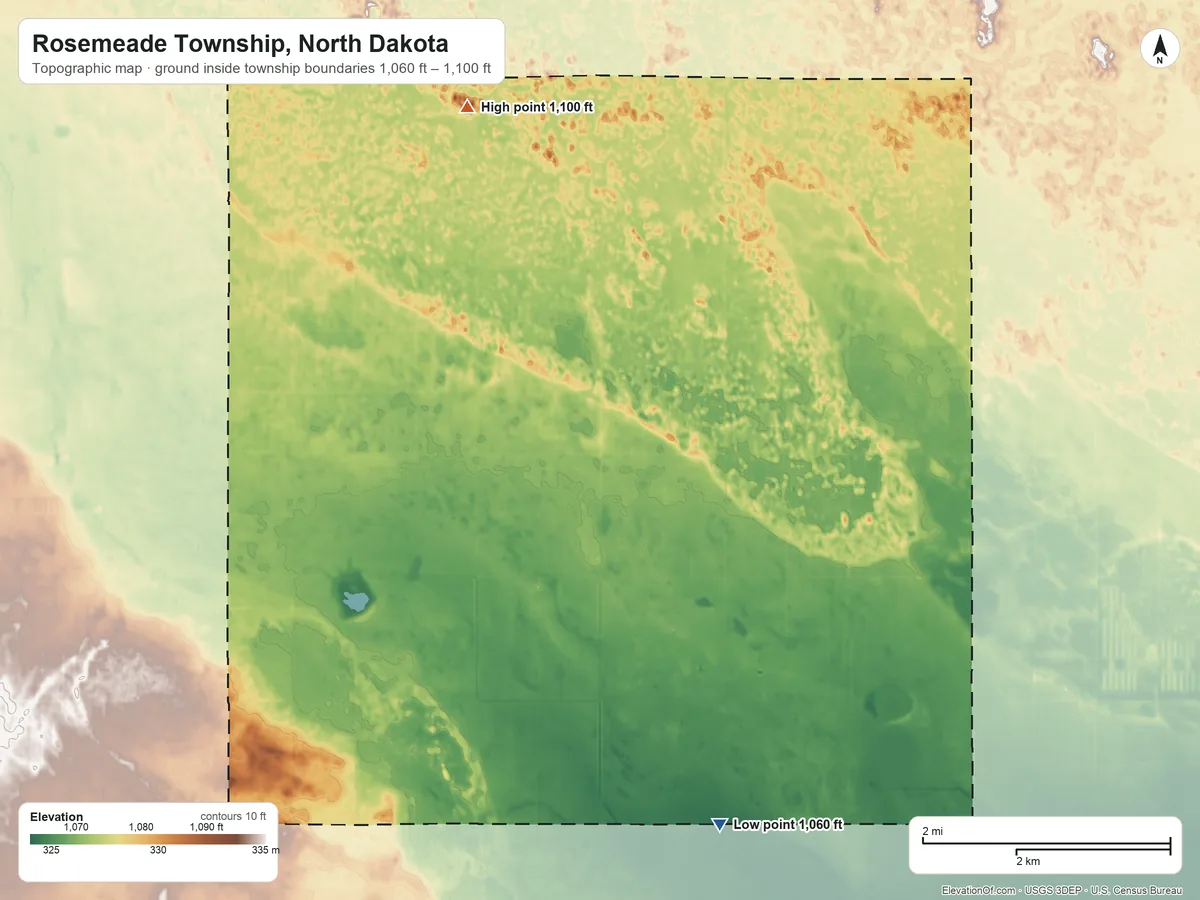The width and height of the screenshot is (1200, 900).
Task: Click the "325" metre legend value
Action: (x=51, y=851)
